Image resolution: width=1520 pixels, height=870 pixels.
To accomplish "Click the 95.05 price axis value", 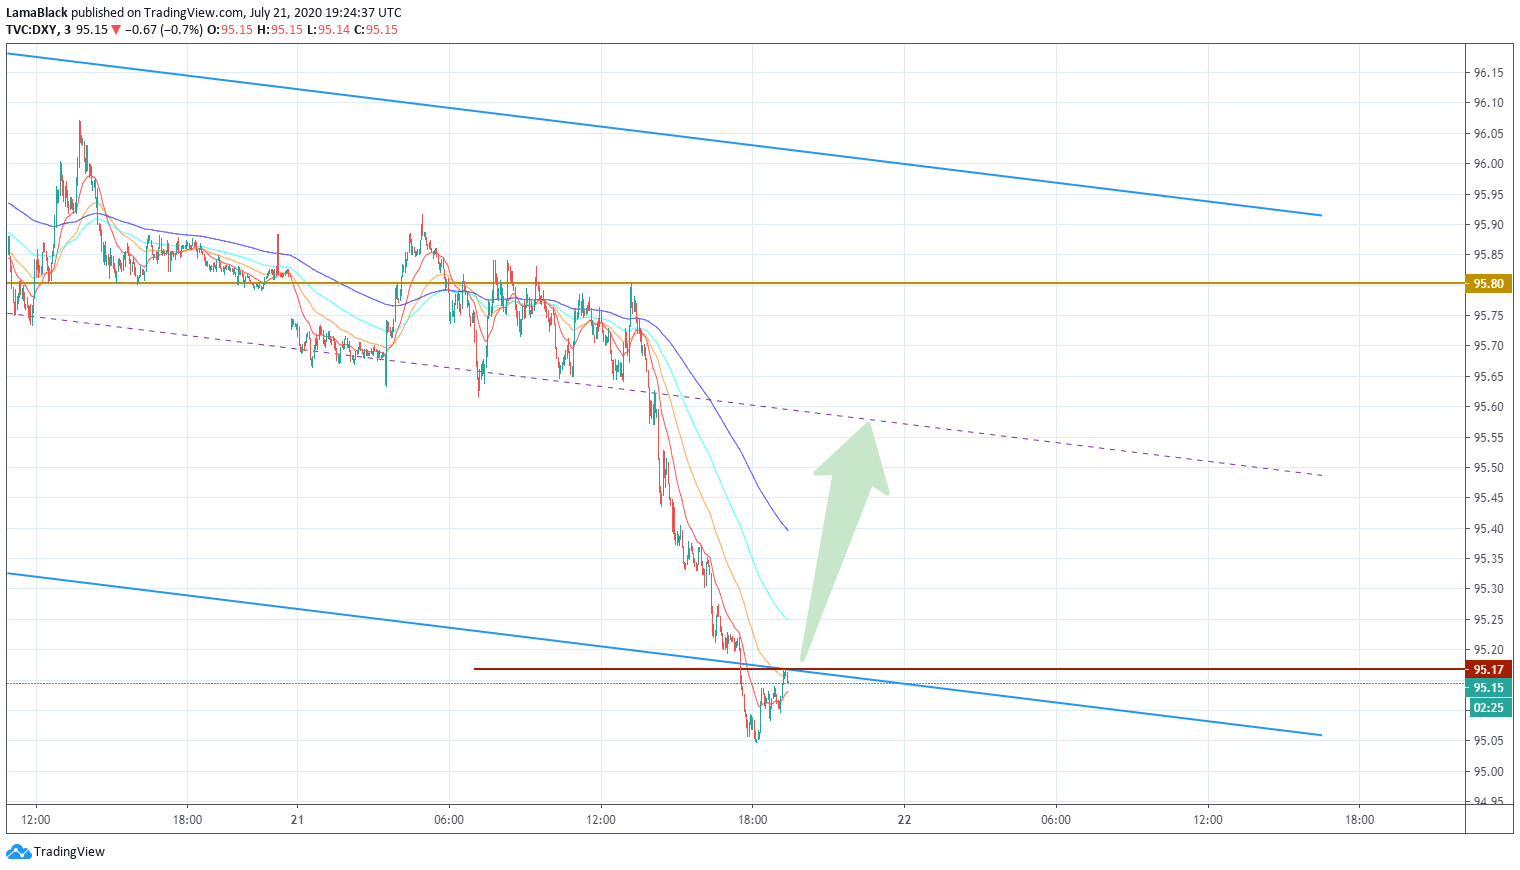I will click(x=1488, y=741).
